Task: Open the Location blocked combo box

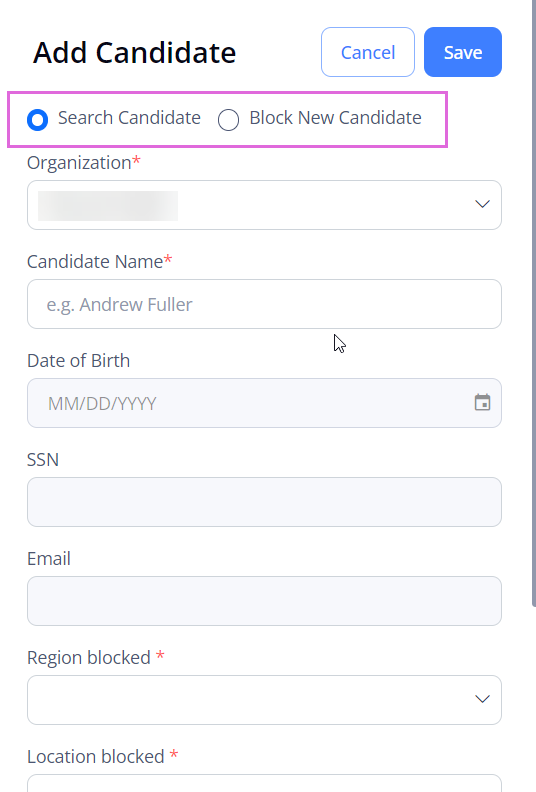Action: (x=264, y=783)
